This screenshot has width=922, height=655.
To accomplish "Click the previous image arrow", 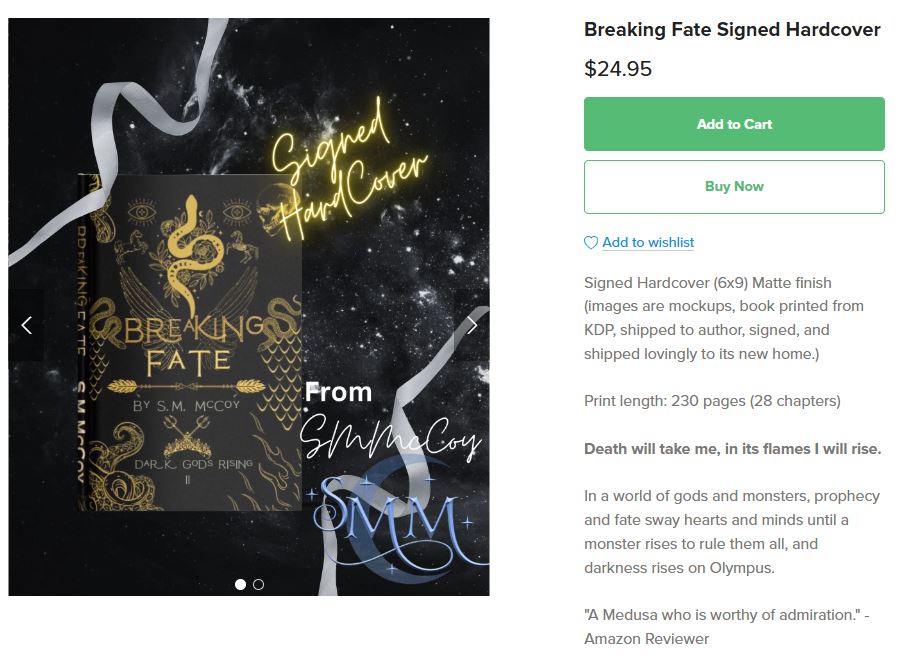I will pos(26,325).
